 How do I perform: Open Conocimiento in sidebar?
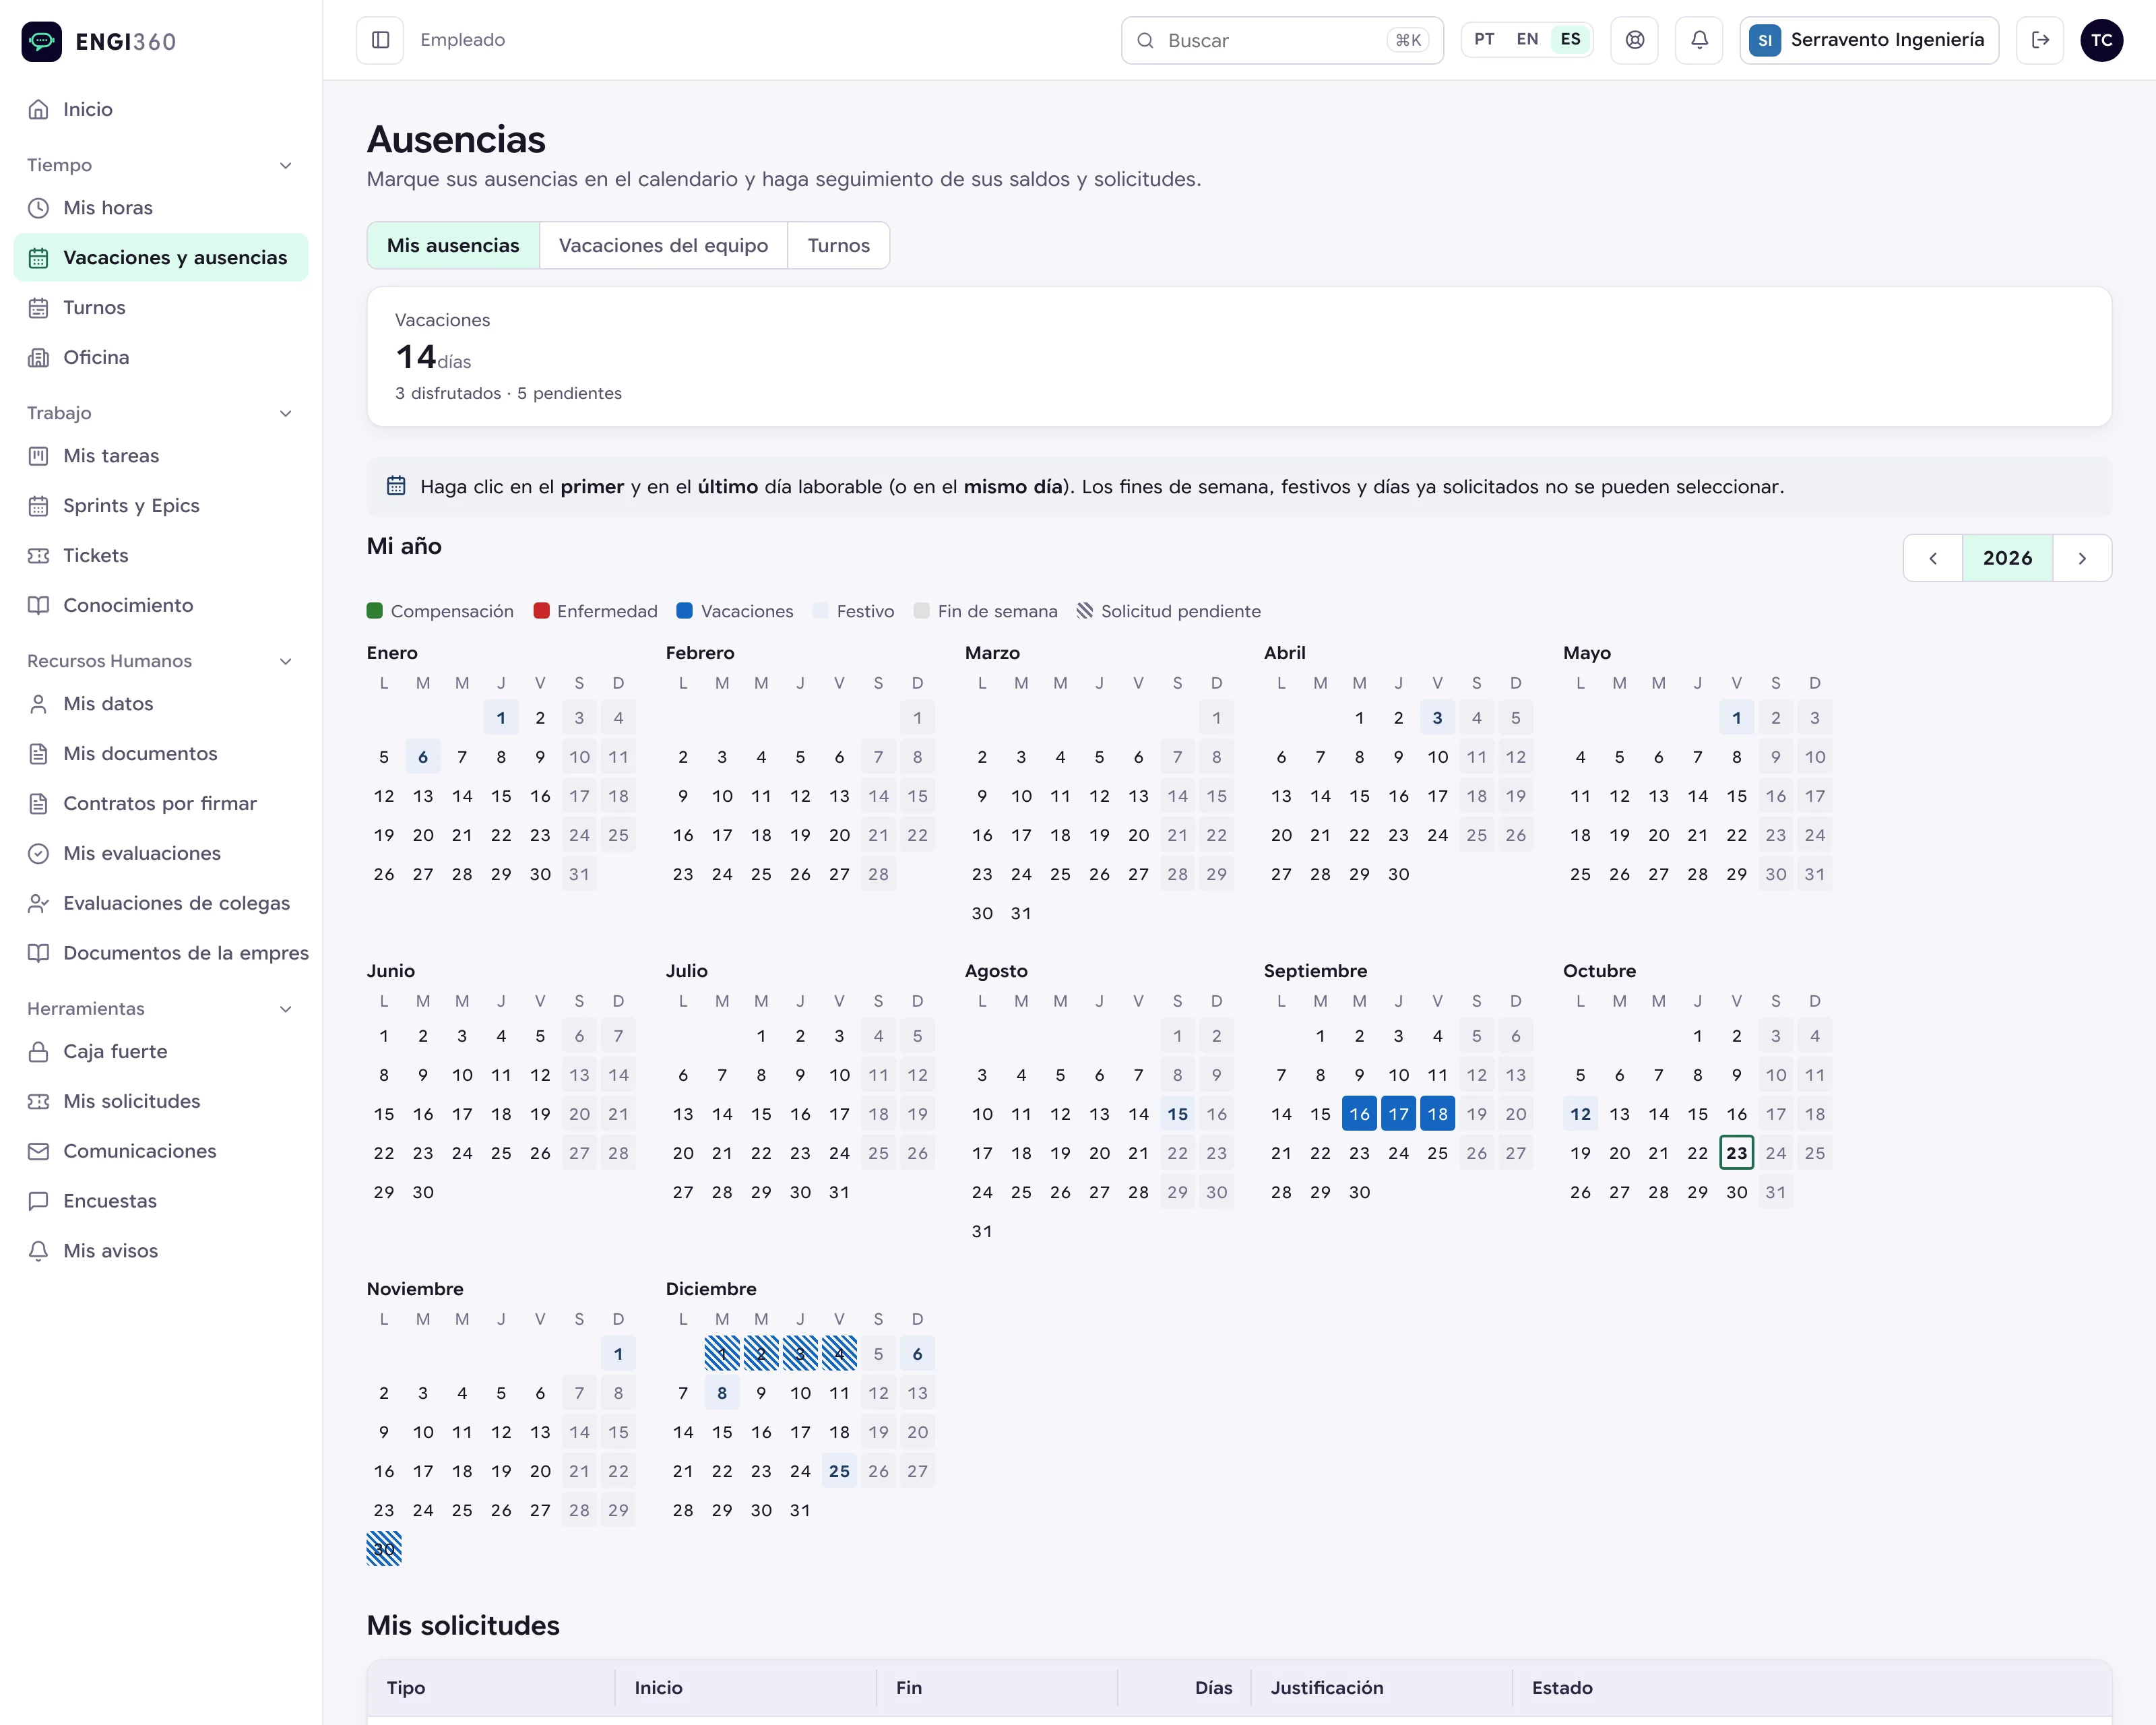coord(161,605)
